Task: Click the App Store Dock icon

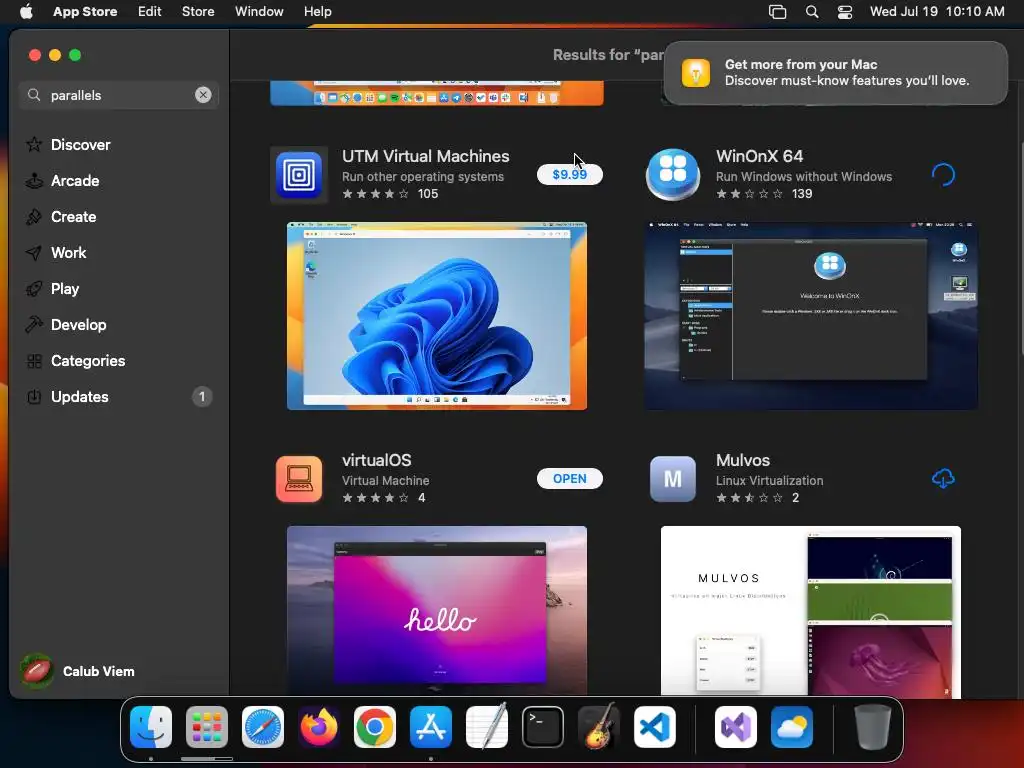Action: [x=431, y=726]
